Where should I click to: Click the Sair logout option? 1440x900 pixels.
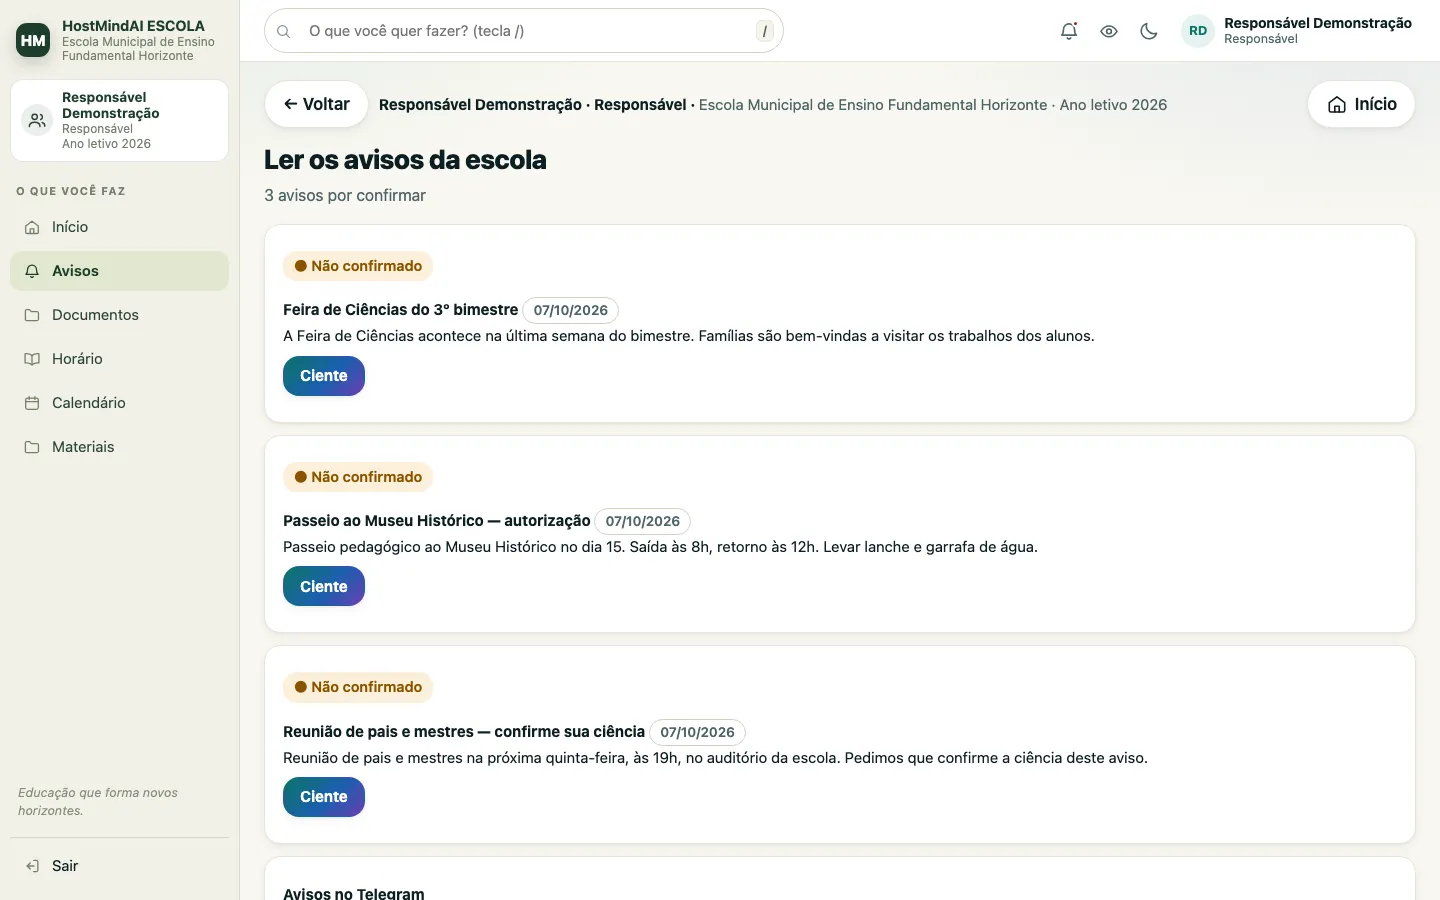coord(120,866)
